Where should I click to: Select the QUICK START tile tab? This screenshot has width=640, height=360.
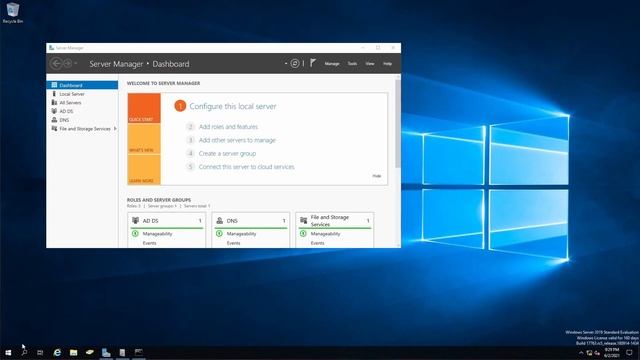pos(144,108)
